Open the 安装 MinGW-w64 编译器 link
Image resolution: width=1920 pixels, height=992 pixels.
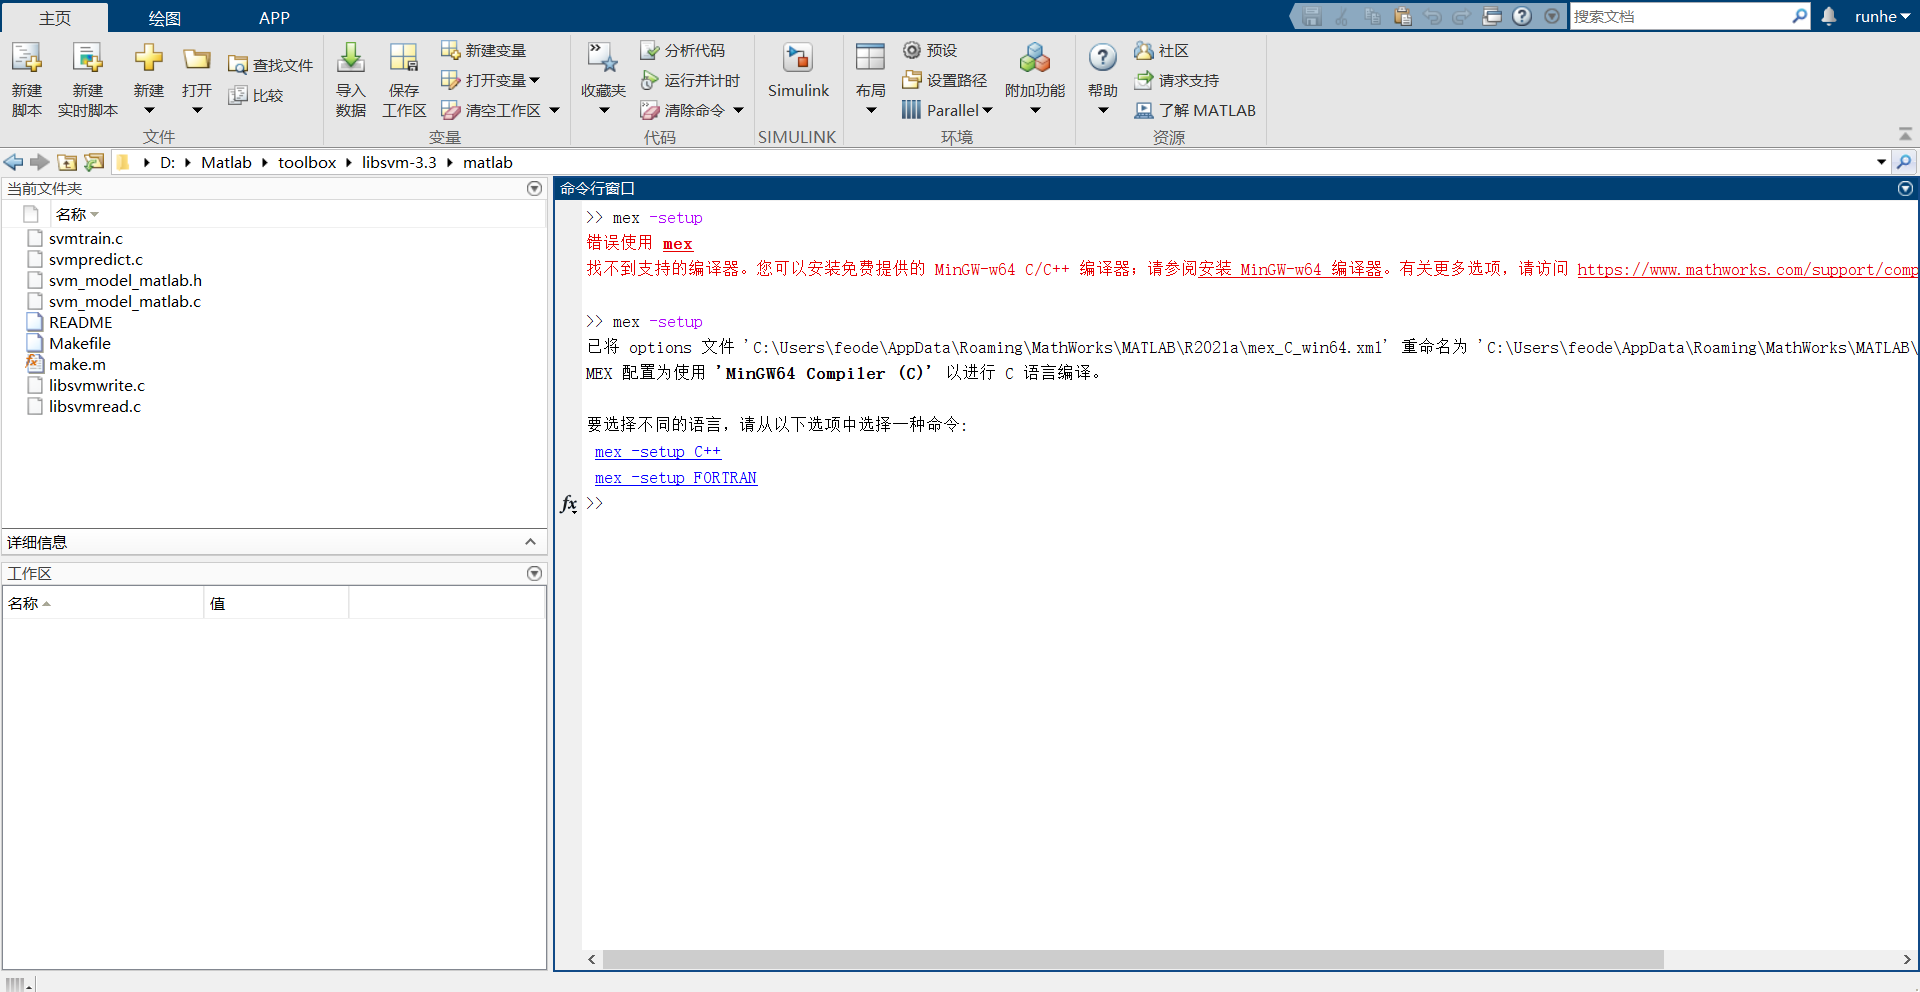1290,269
